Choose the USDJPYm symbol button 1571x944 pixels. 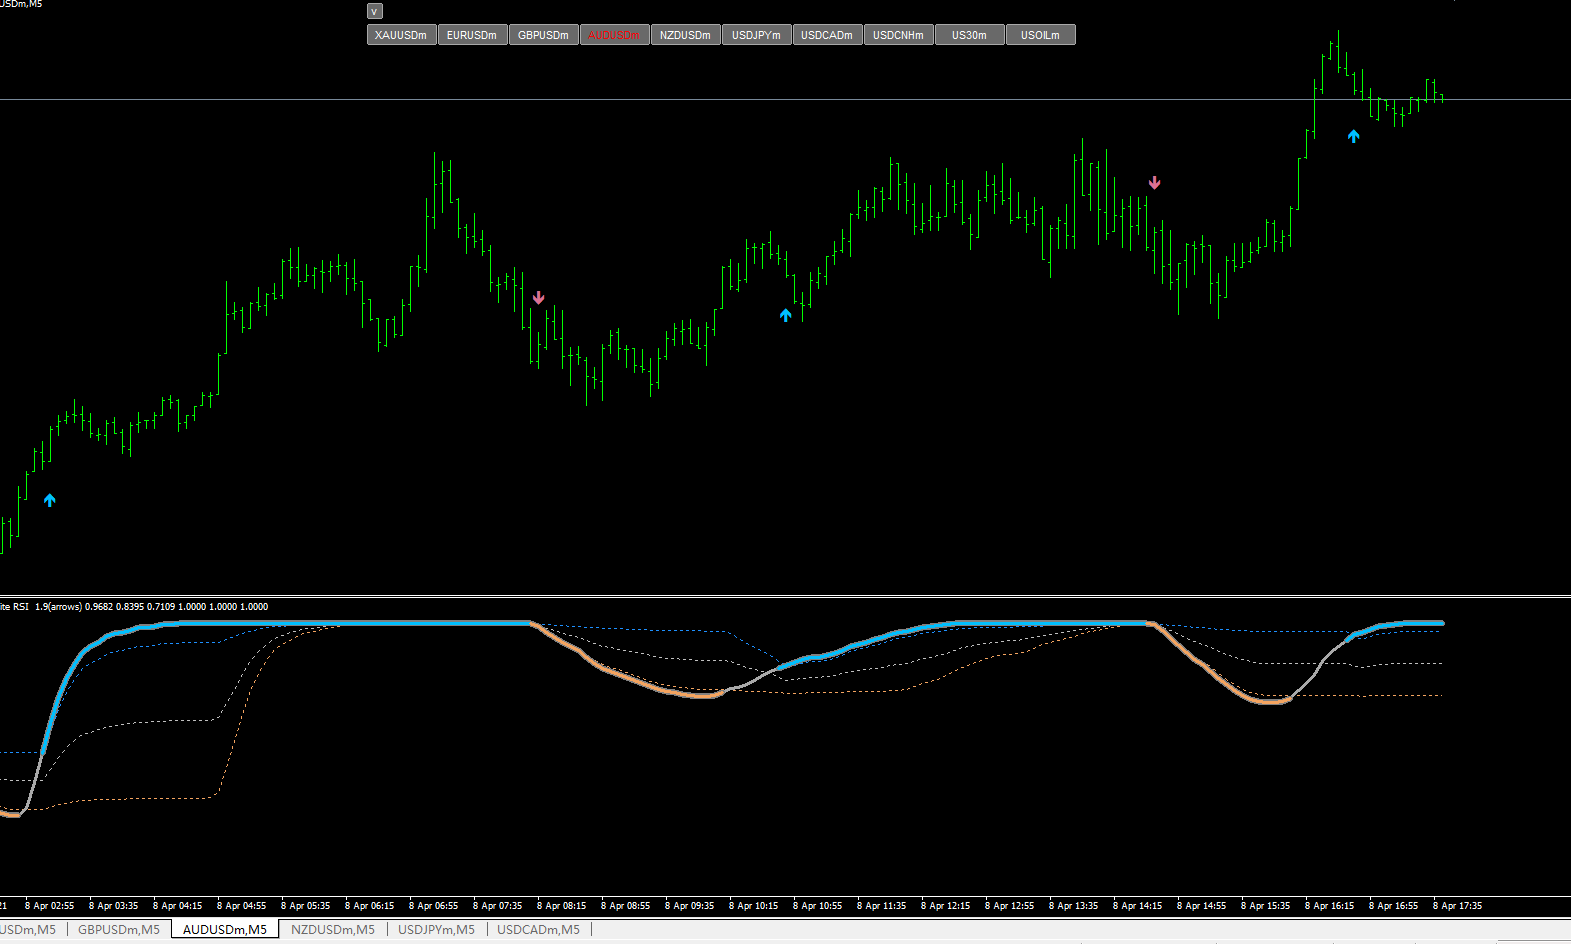tap(756, 35)
